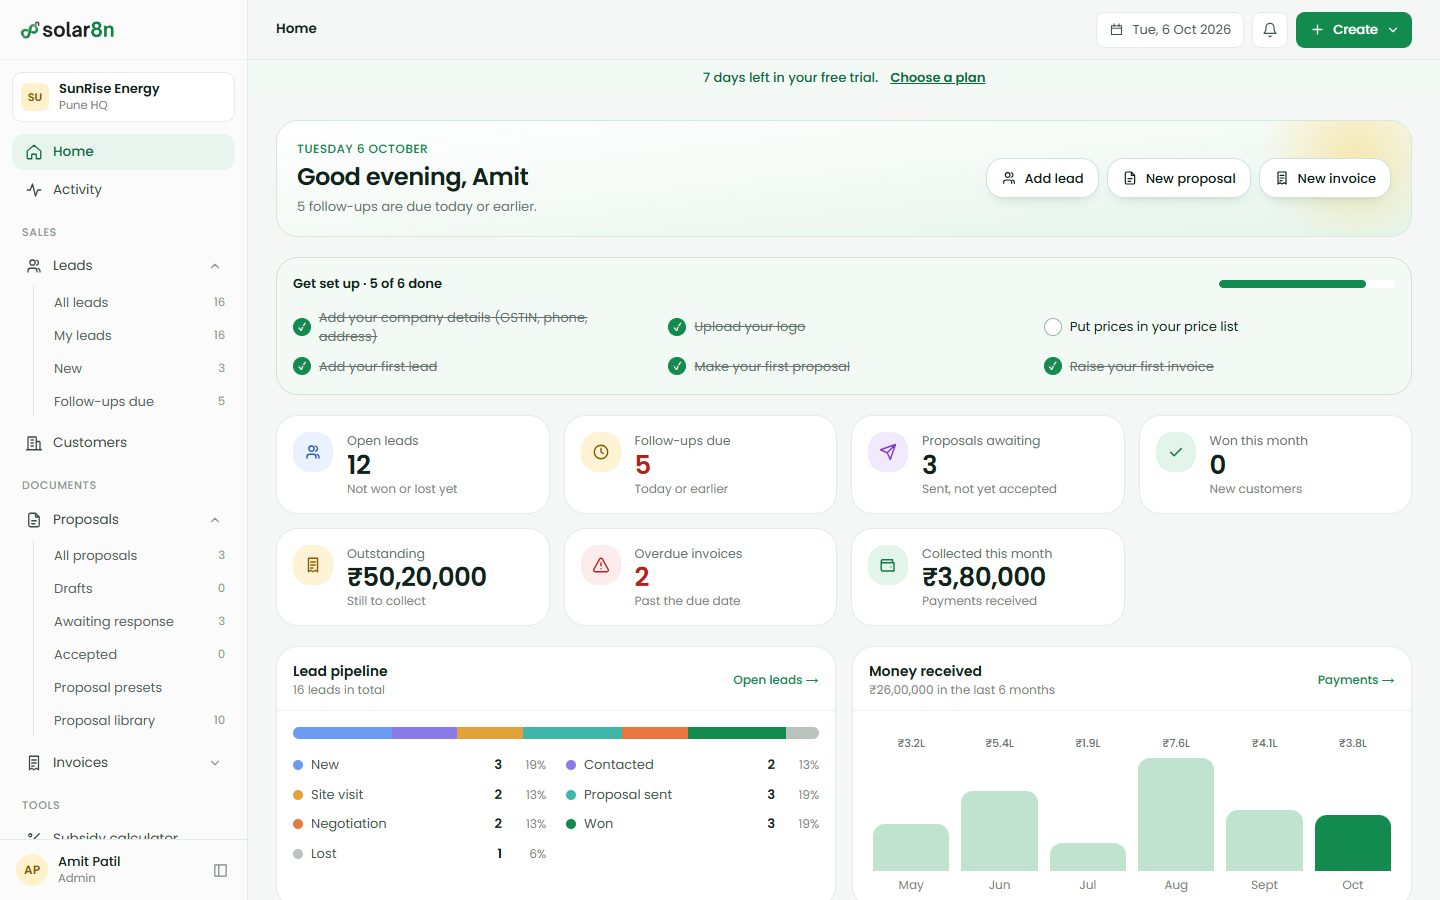Viewport: 1440px width, 900px height.
Task: Open the SunRise Energy workspace switcher
Action: point(123,97)
